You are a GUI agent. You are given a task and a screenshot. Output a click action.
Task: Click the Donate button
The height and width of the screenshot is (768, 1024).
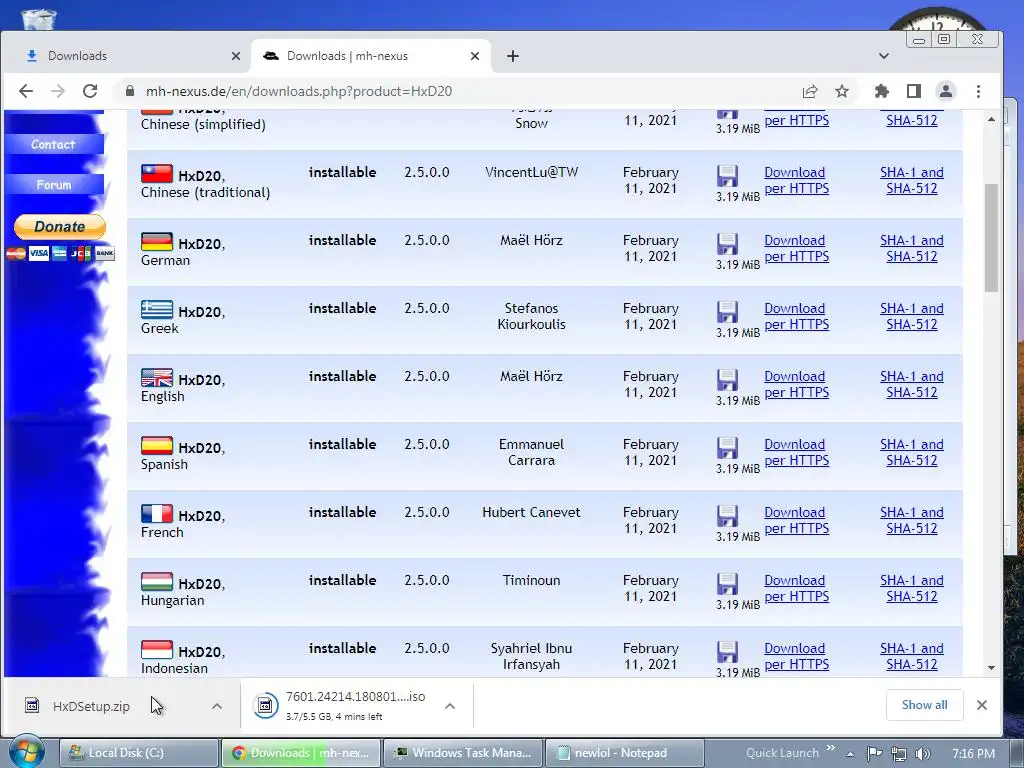(59, 227)
